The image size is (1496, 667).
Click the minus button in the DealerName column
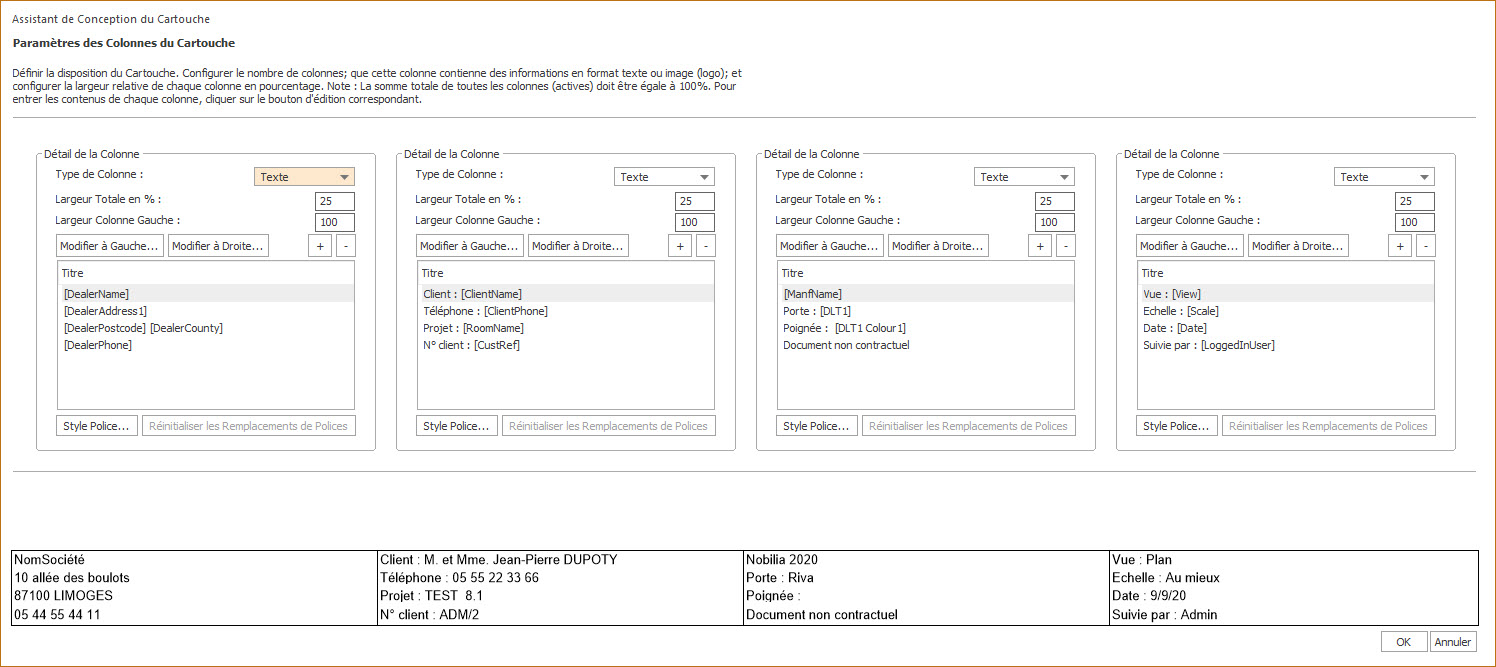(x=344, y=246)
